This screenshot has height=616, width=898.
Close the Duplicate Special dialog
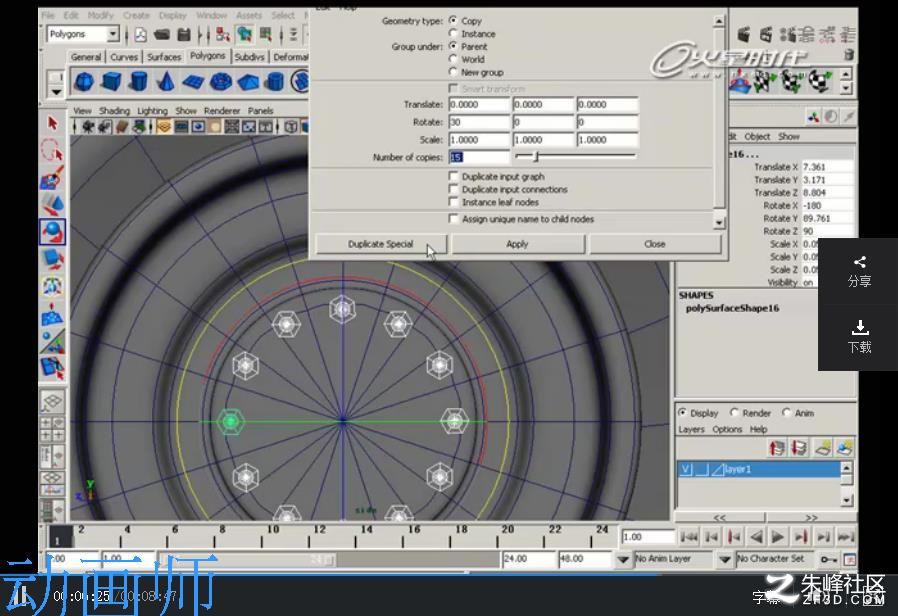click(x=655, y=244)
